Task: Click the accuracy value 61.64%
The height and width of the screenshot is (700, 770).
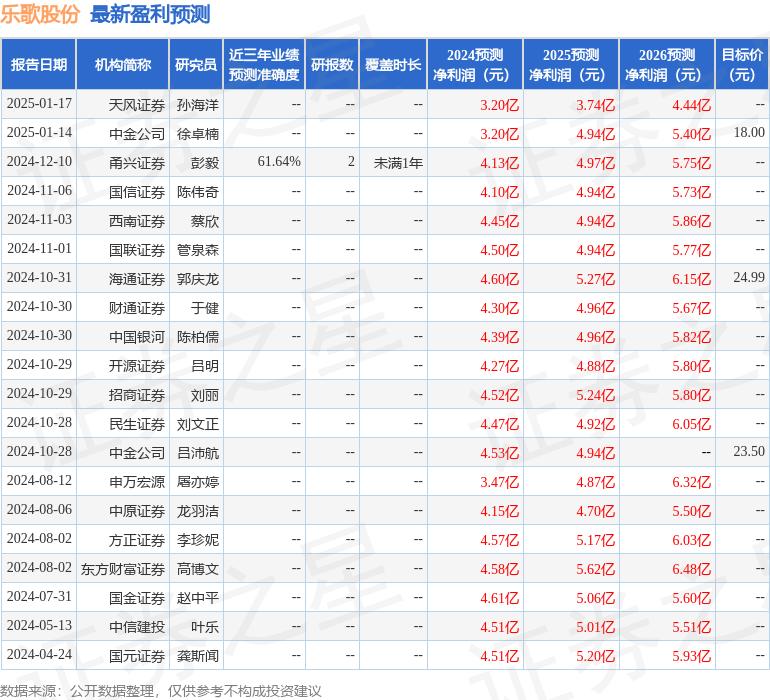Action: tap(279, 161)
